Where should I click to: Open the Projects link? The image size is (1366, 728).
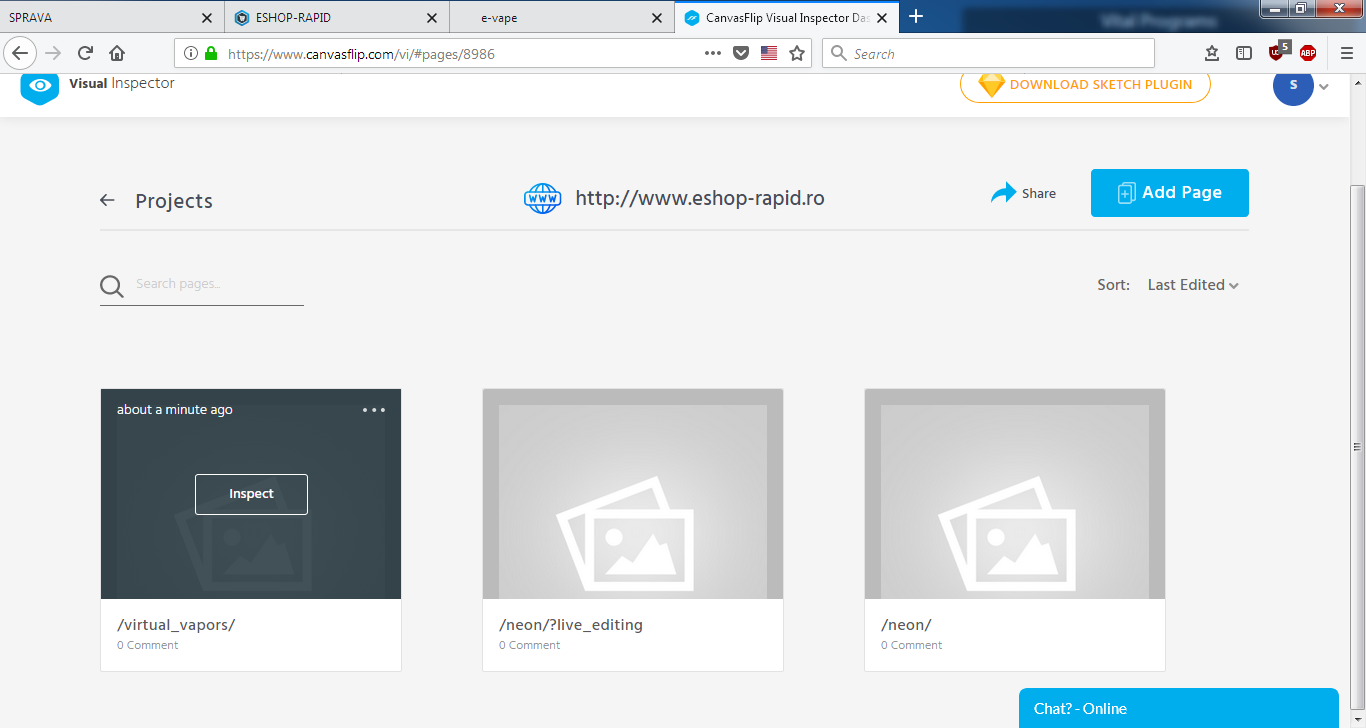[x=174, y=201]
